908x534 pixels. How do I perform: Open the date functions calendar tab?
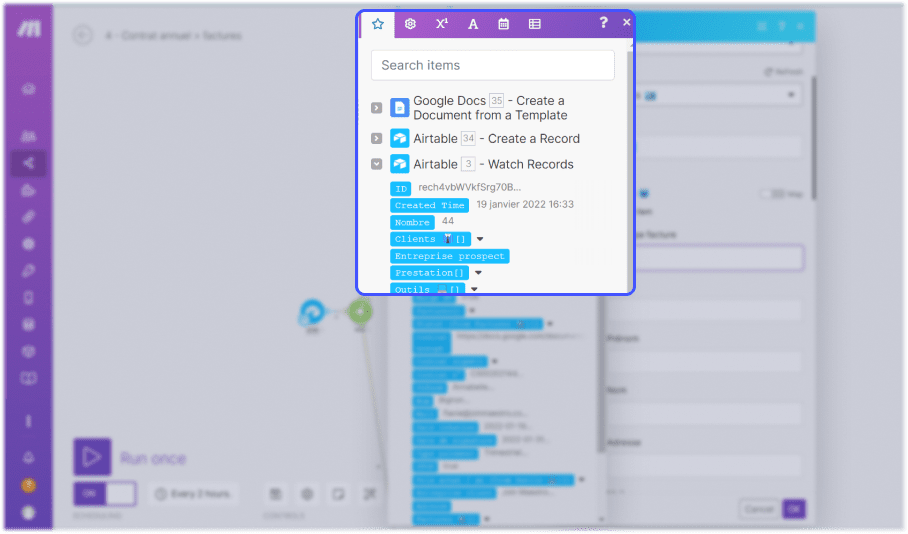[504, 24]
